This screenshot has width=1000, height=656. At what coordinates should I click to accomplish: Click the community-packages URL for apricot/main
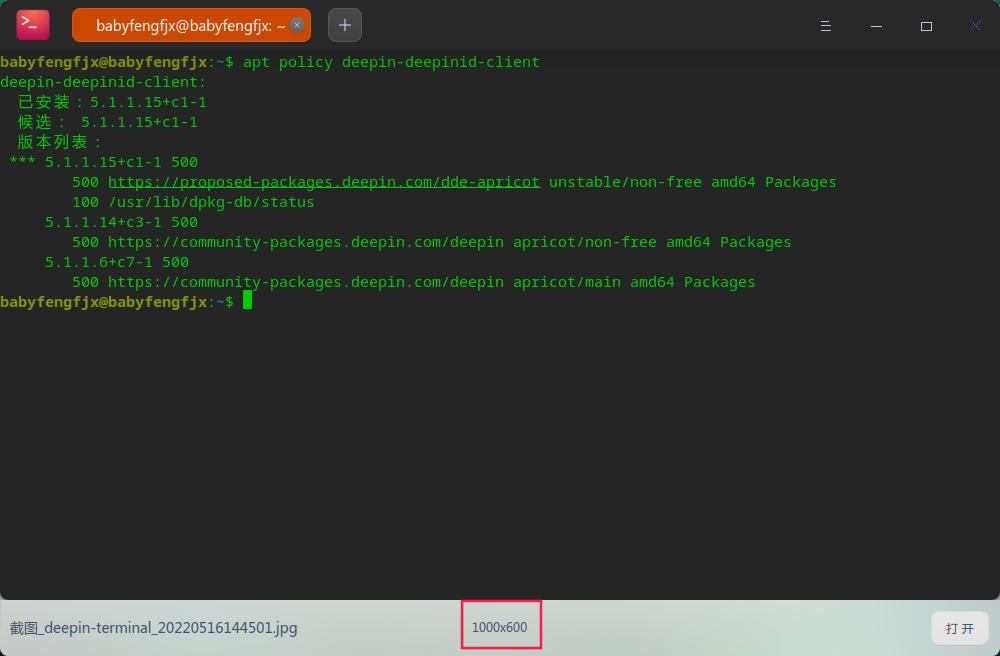click(x=305, y=282)
